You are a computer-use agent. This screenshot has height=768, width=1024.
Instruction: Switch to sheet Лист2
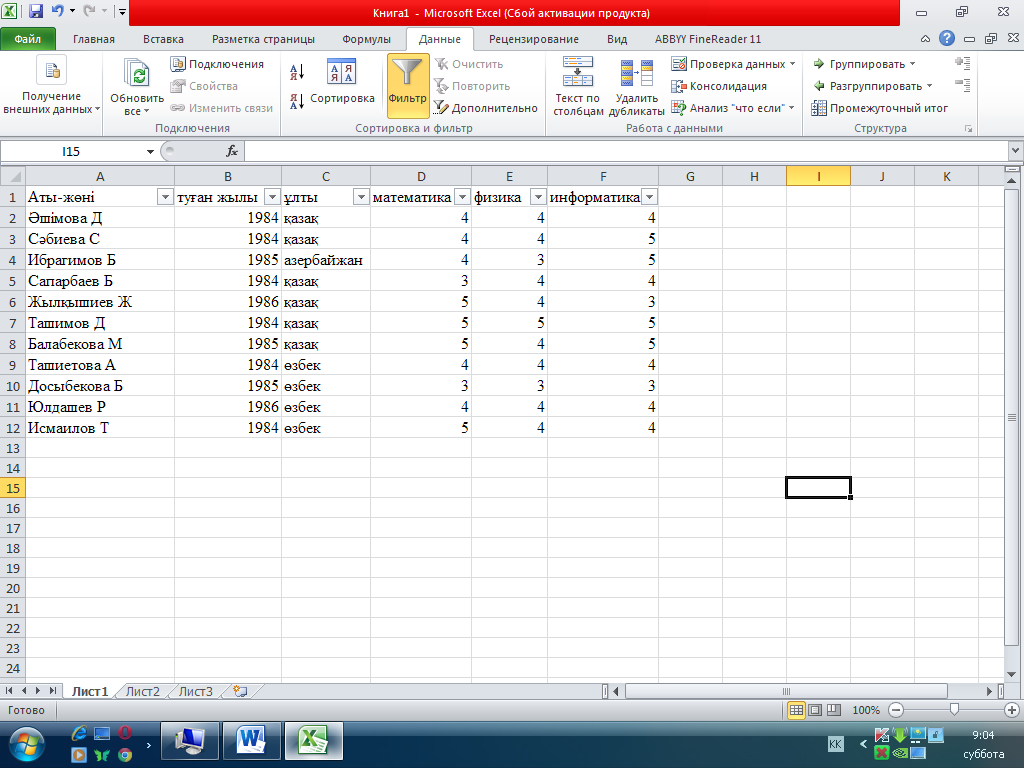pos(142,691)
